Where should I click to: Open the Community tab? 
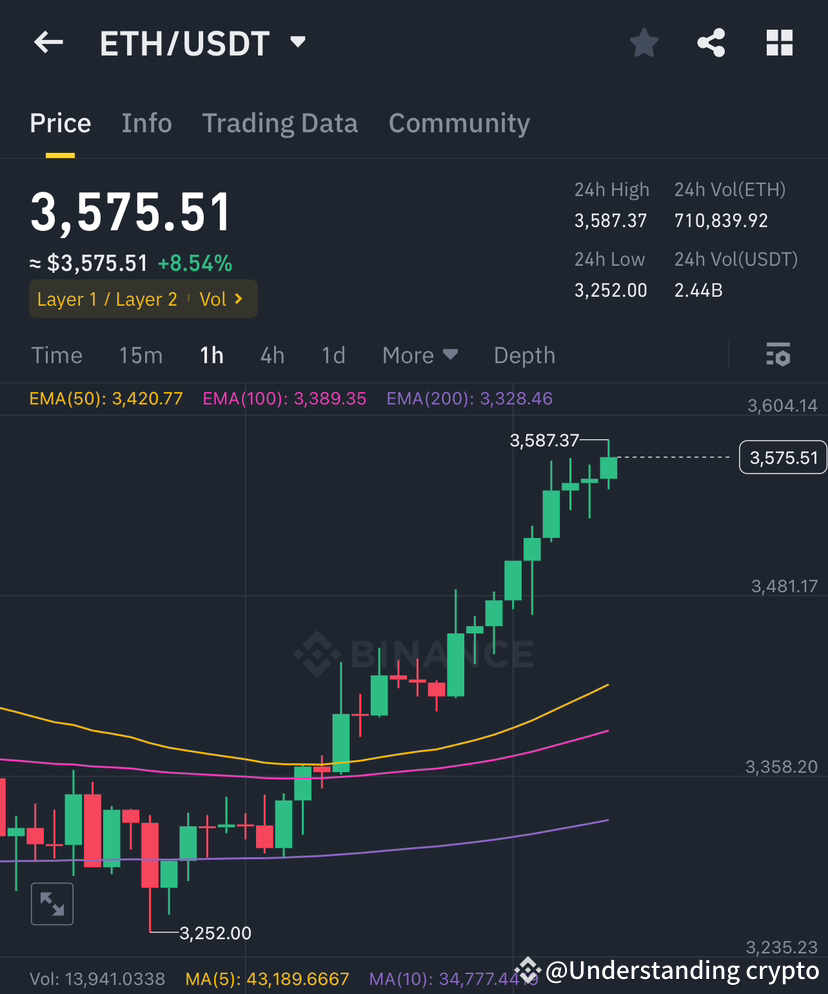tap(459, 123)
